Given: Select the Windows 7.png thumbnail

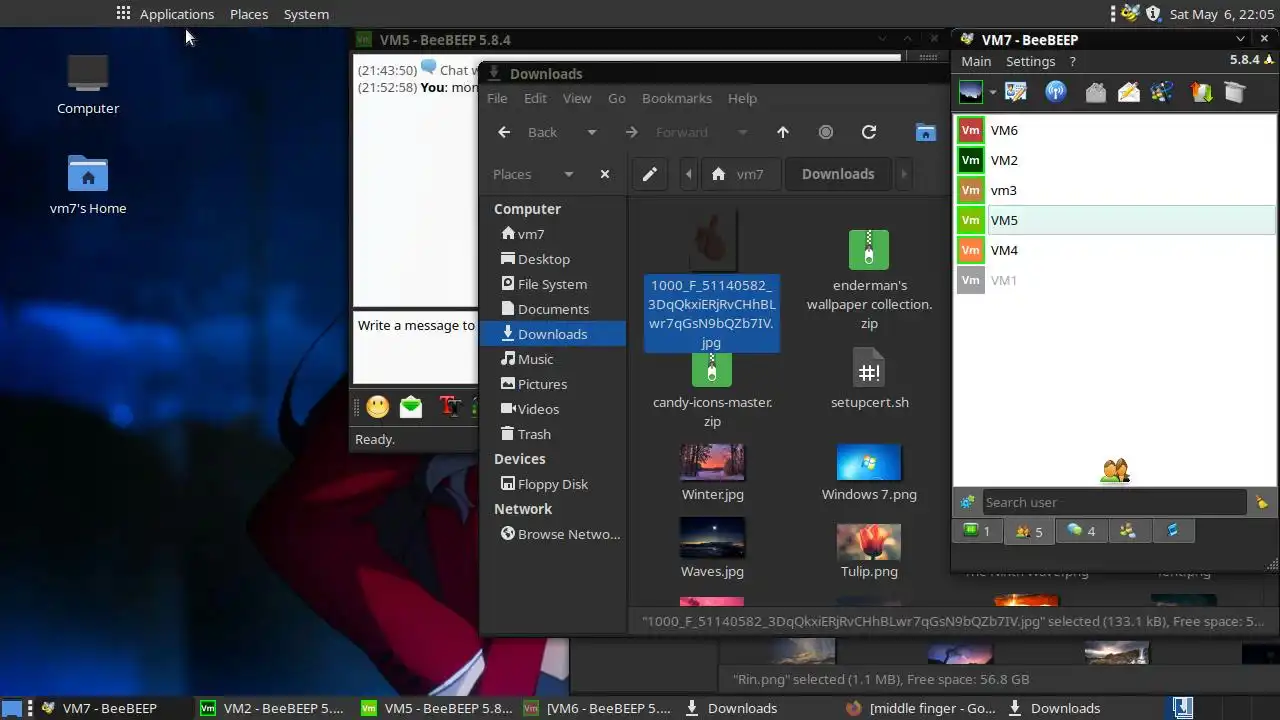Looking at the screenshot, I should (x=869, y=473).
